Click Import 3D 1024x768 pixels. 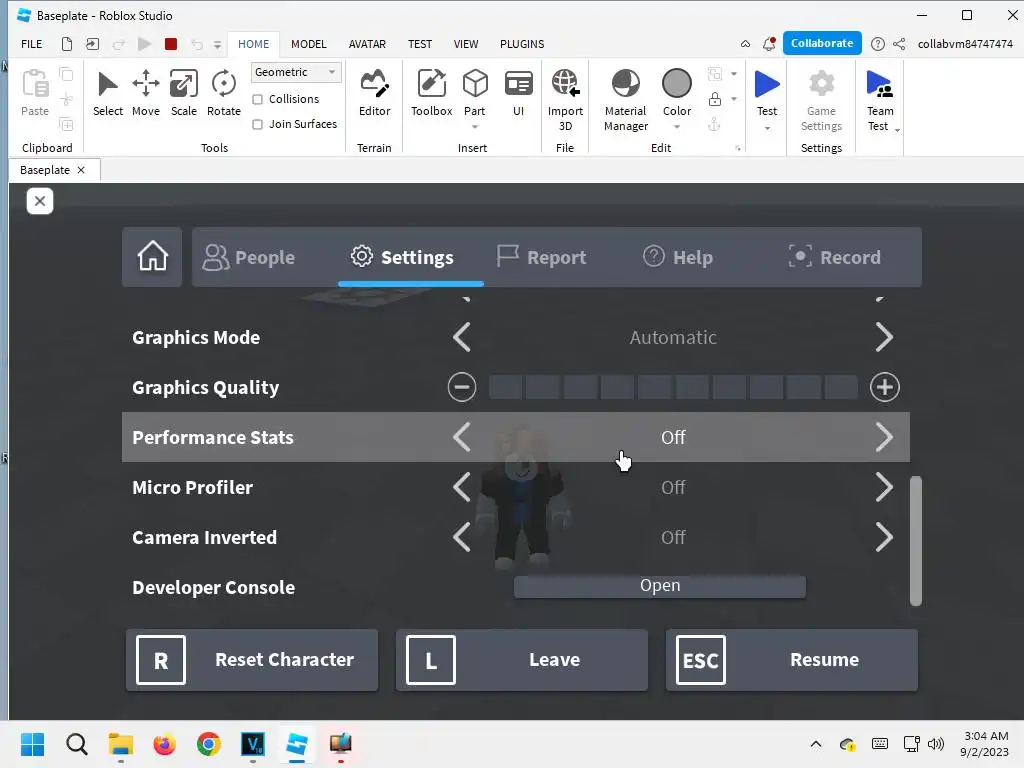[565, 100]
